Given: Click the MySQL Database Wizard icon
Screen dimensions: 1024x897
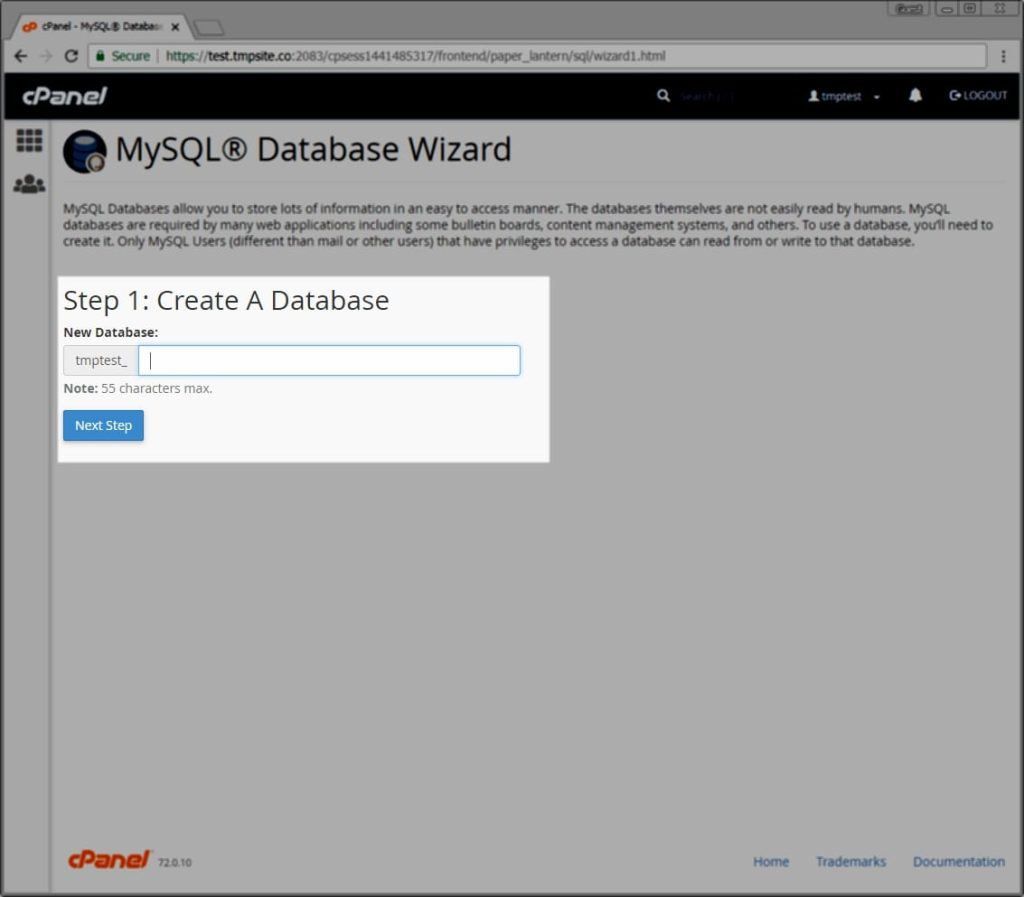Looking at the screenshot, I should (x=85, y=151).
